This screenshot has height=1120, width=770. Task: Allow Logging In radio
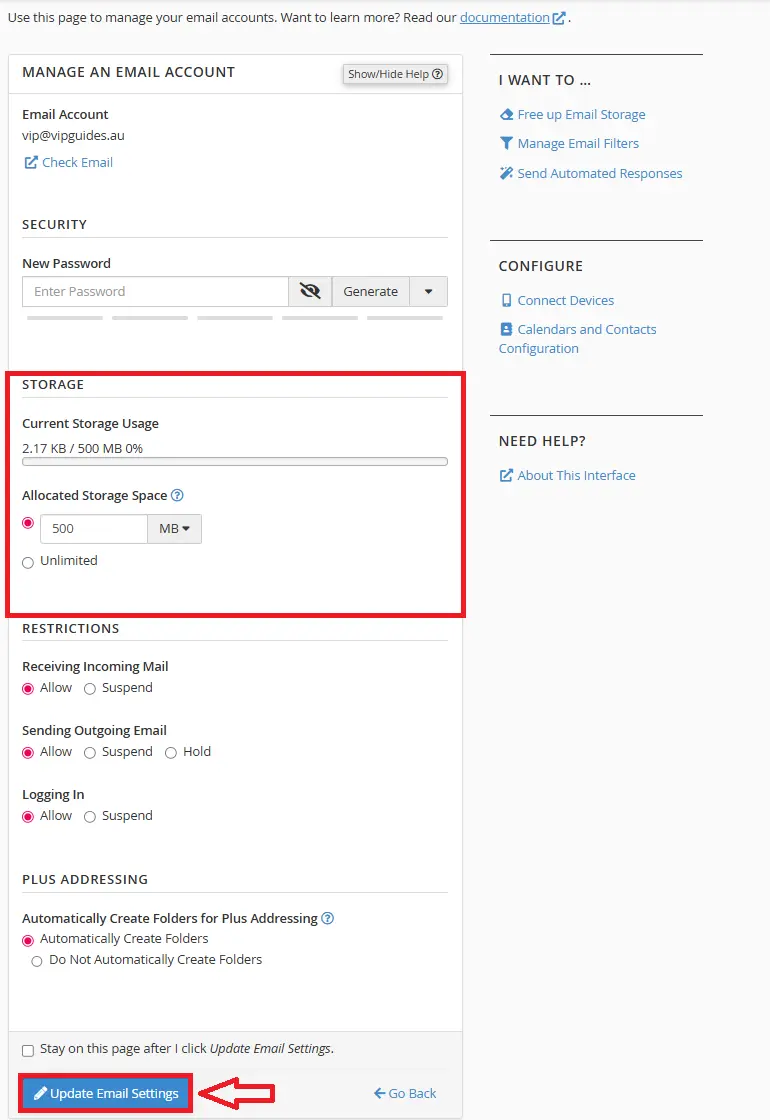[x=28, y=816]
